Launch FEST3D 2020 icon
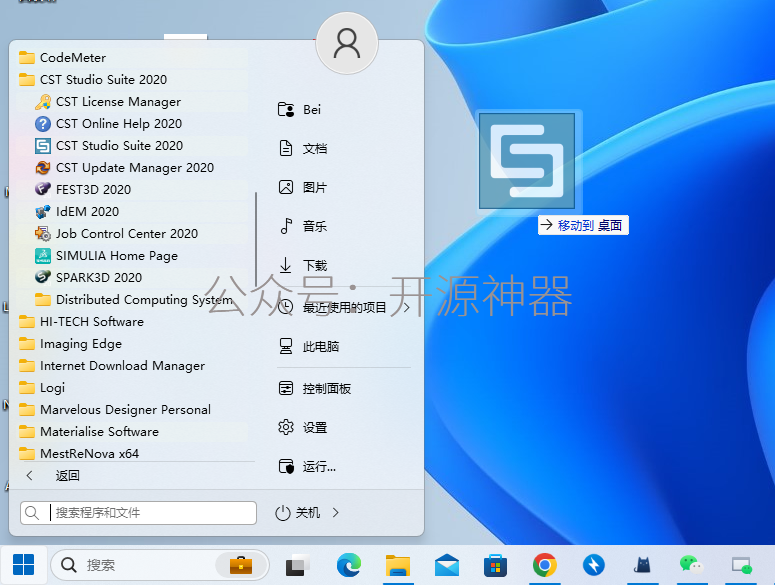The height and width of the screenshot is (585, 775). (43, 190)
